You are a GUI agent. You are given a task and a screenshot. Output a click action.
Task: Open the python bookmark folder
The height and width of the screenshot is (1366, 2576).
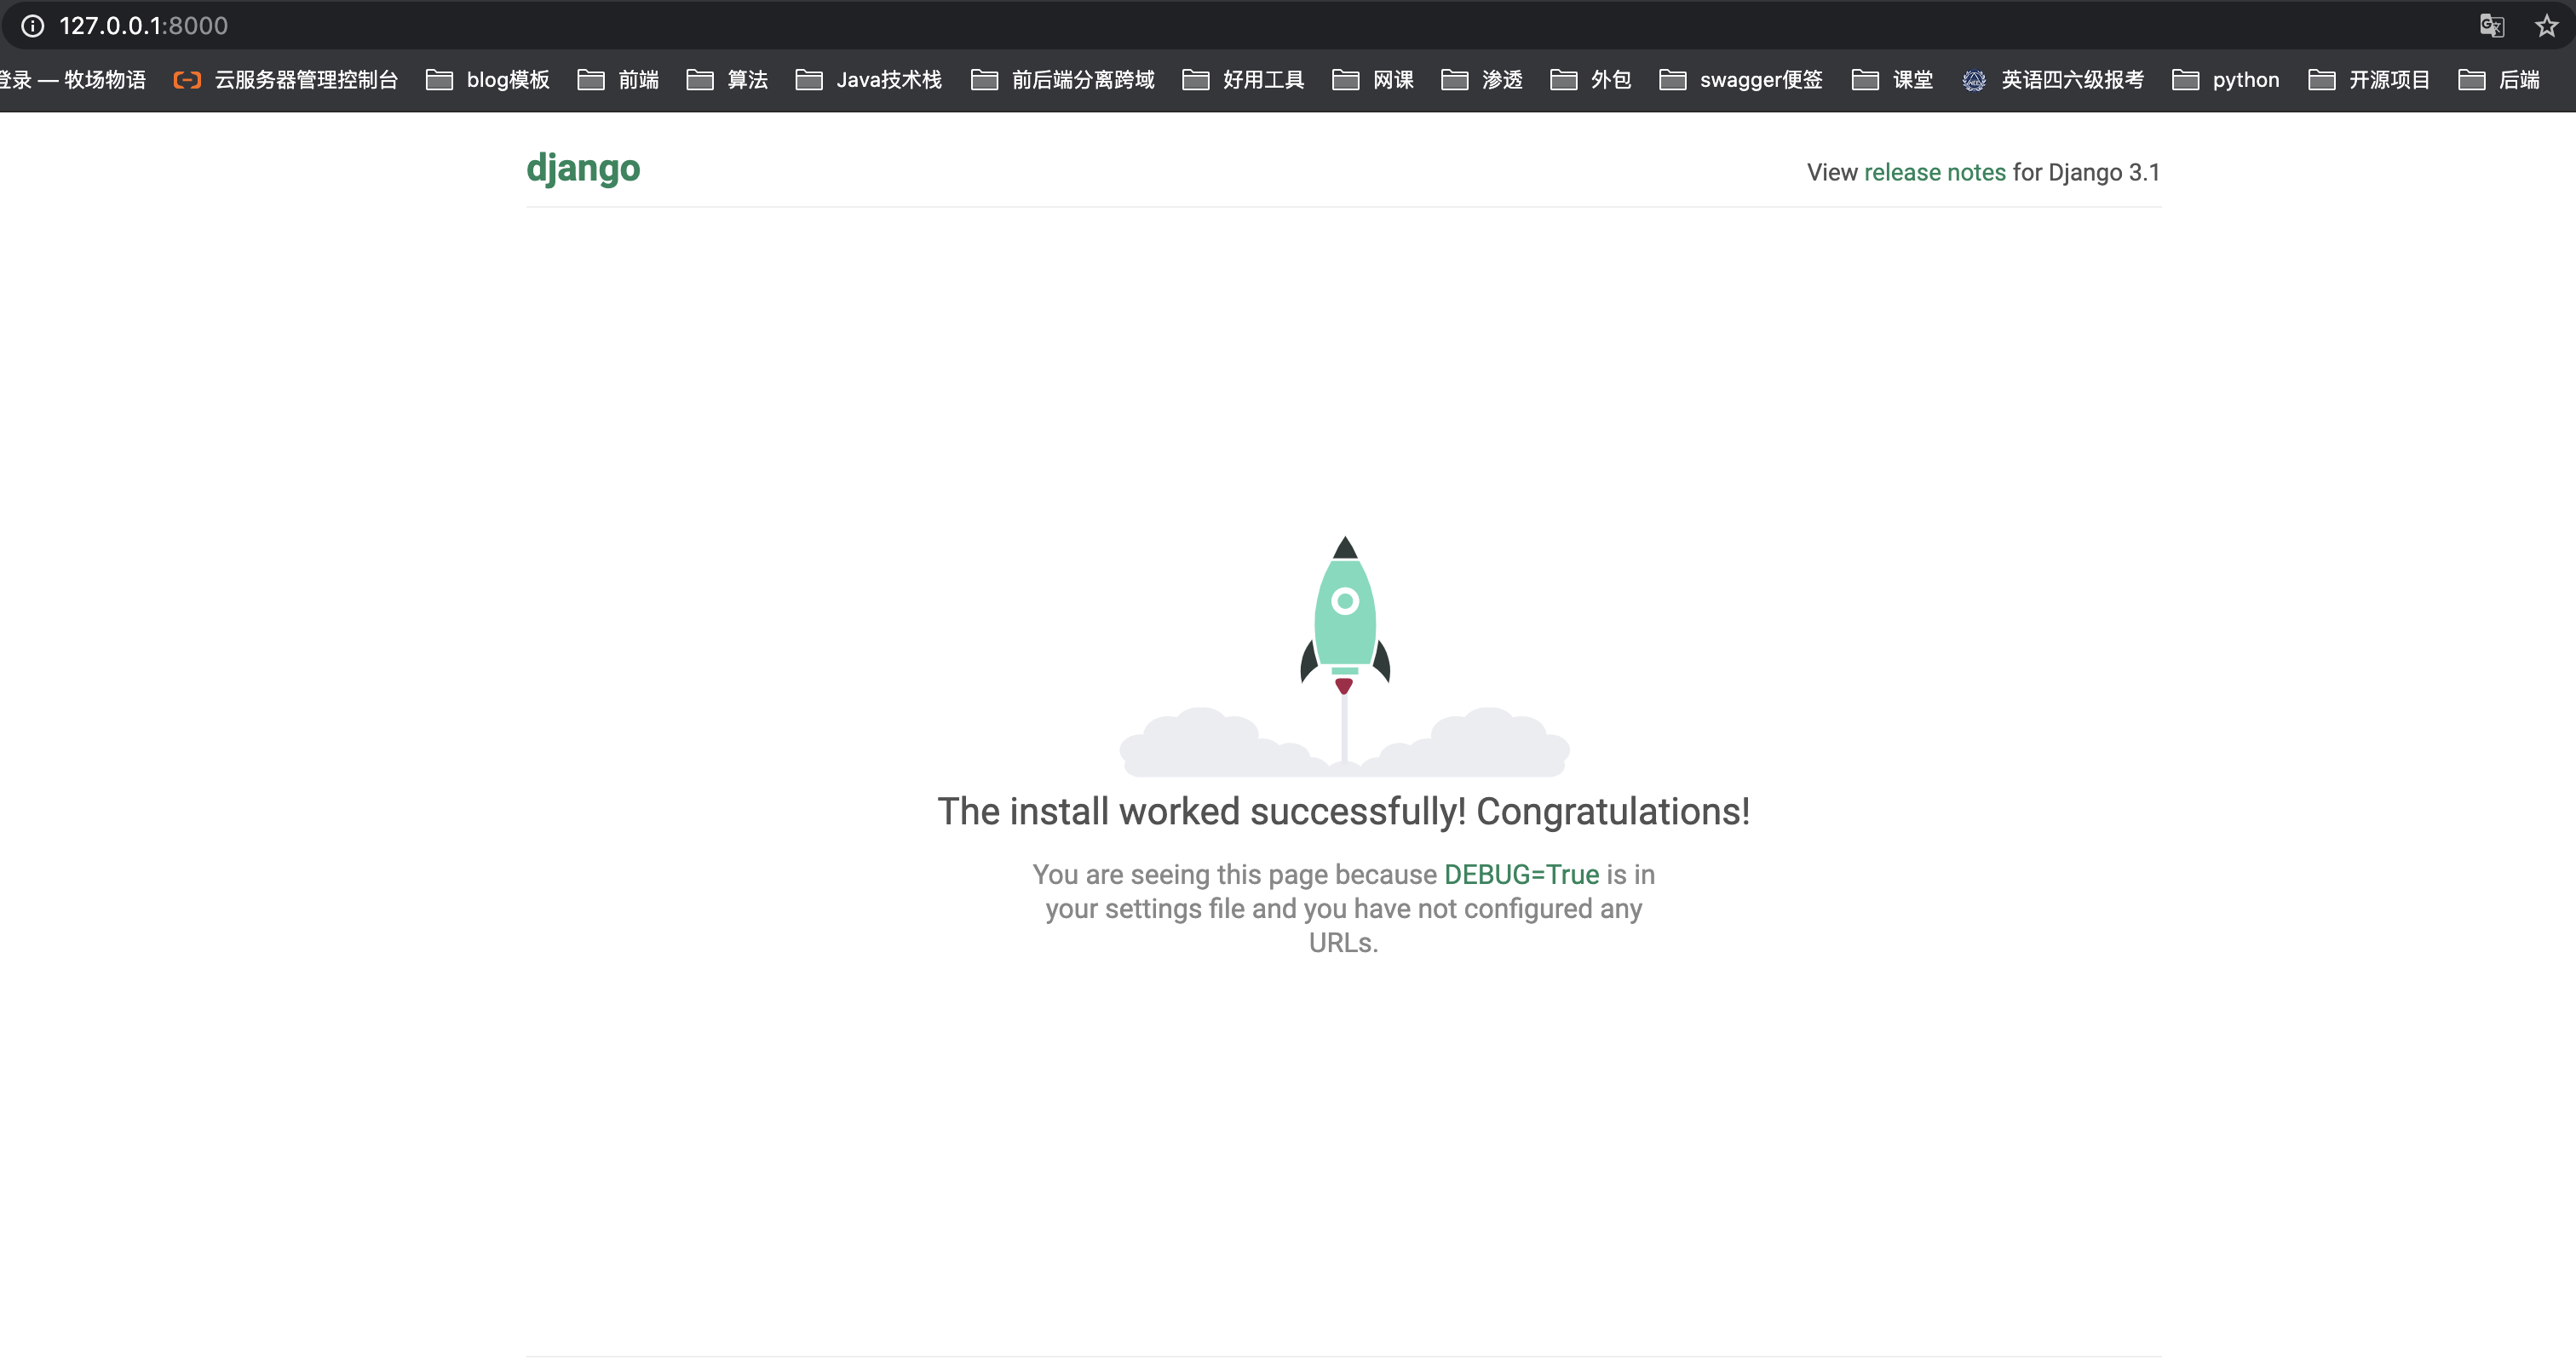2226,80
